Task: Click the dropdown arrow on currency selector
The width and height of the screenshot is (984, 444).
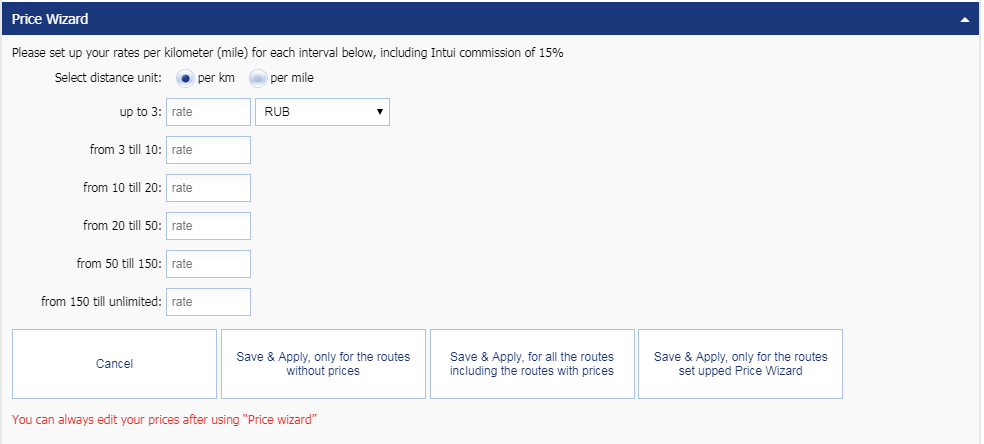Action: pyautogui.click(x=380, y=112)
